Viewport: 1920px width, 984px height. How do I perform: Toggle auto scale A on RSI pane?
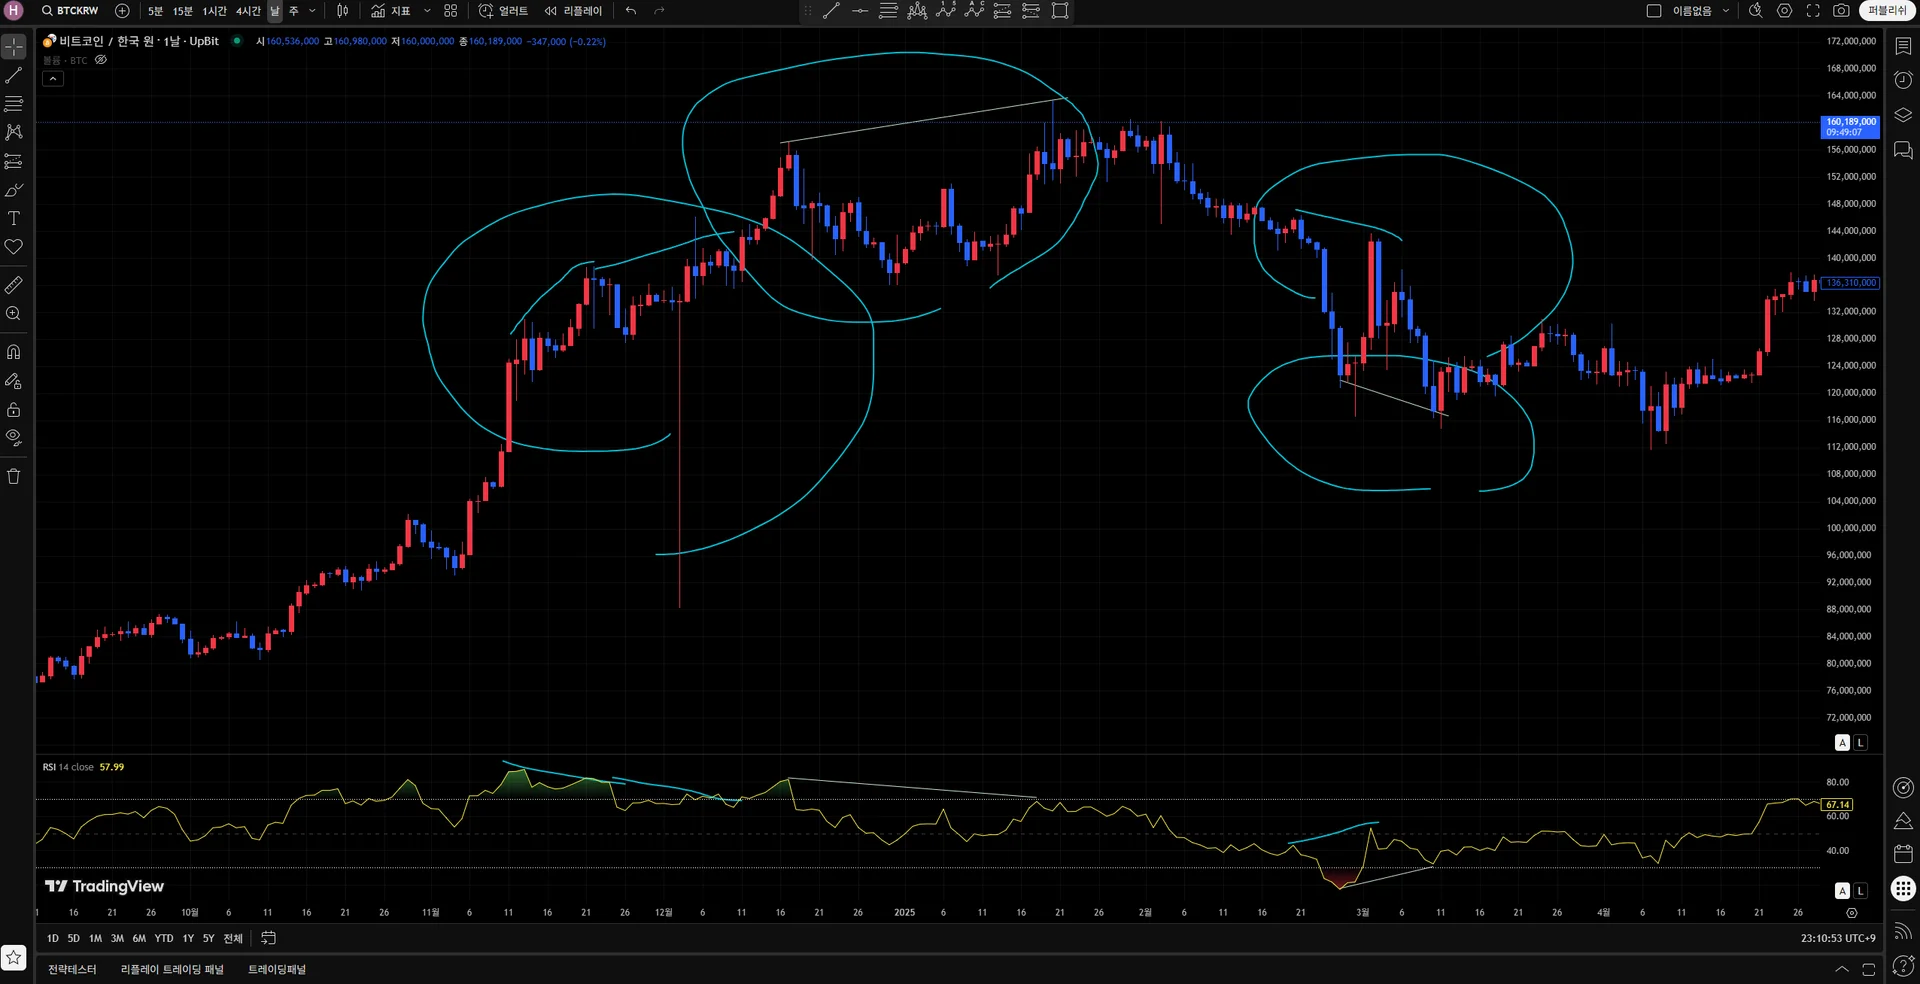[x=1842, y=890]
